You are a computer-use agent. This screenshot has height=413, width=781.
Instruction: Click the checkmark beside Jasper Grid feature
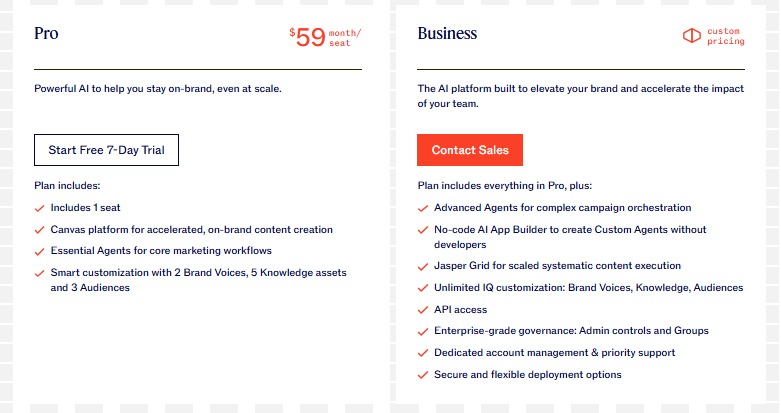pyautogui.click(x=423, y=267)
